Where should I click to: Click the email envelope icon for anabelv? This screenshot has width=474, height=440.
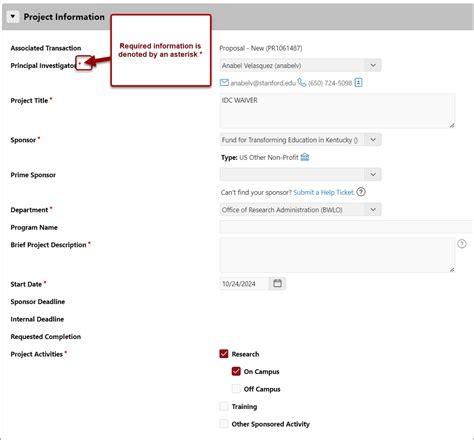click(x=224, y=82)
